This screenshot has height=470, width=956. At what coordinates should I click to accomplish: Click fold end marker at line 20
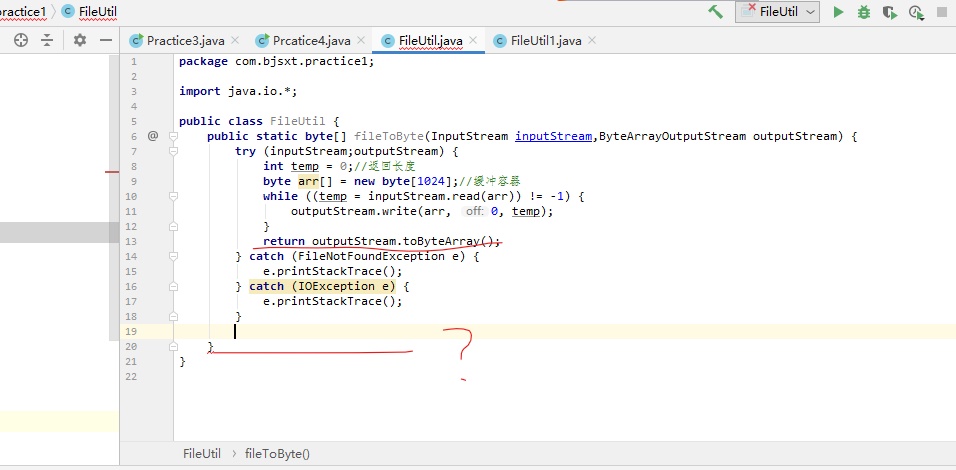click(x=173, y=346)
